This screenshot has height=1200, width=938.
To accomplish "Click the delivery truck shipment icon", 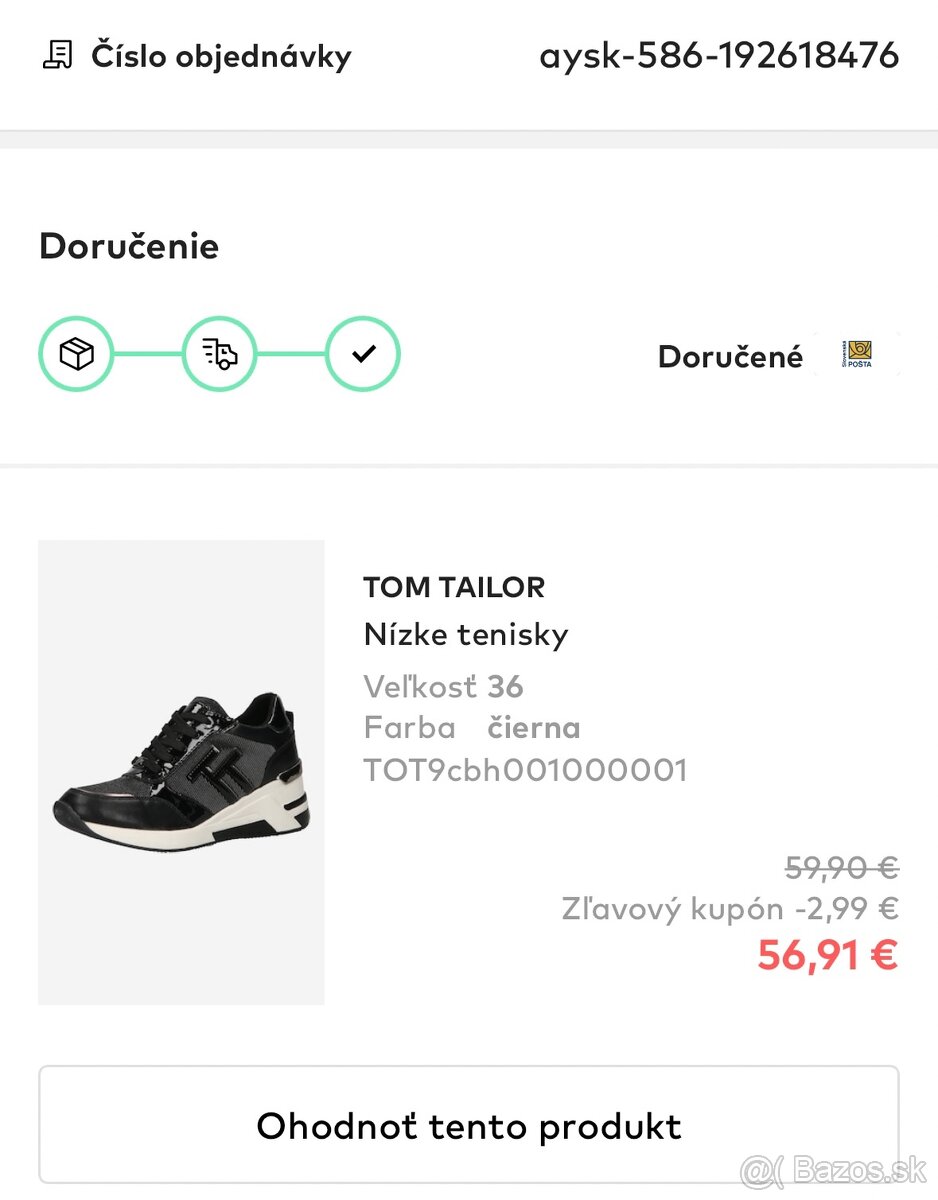I will [x=219, y=353].
